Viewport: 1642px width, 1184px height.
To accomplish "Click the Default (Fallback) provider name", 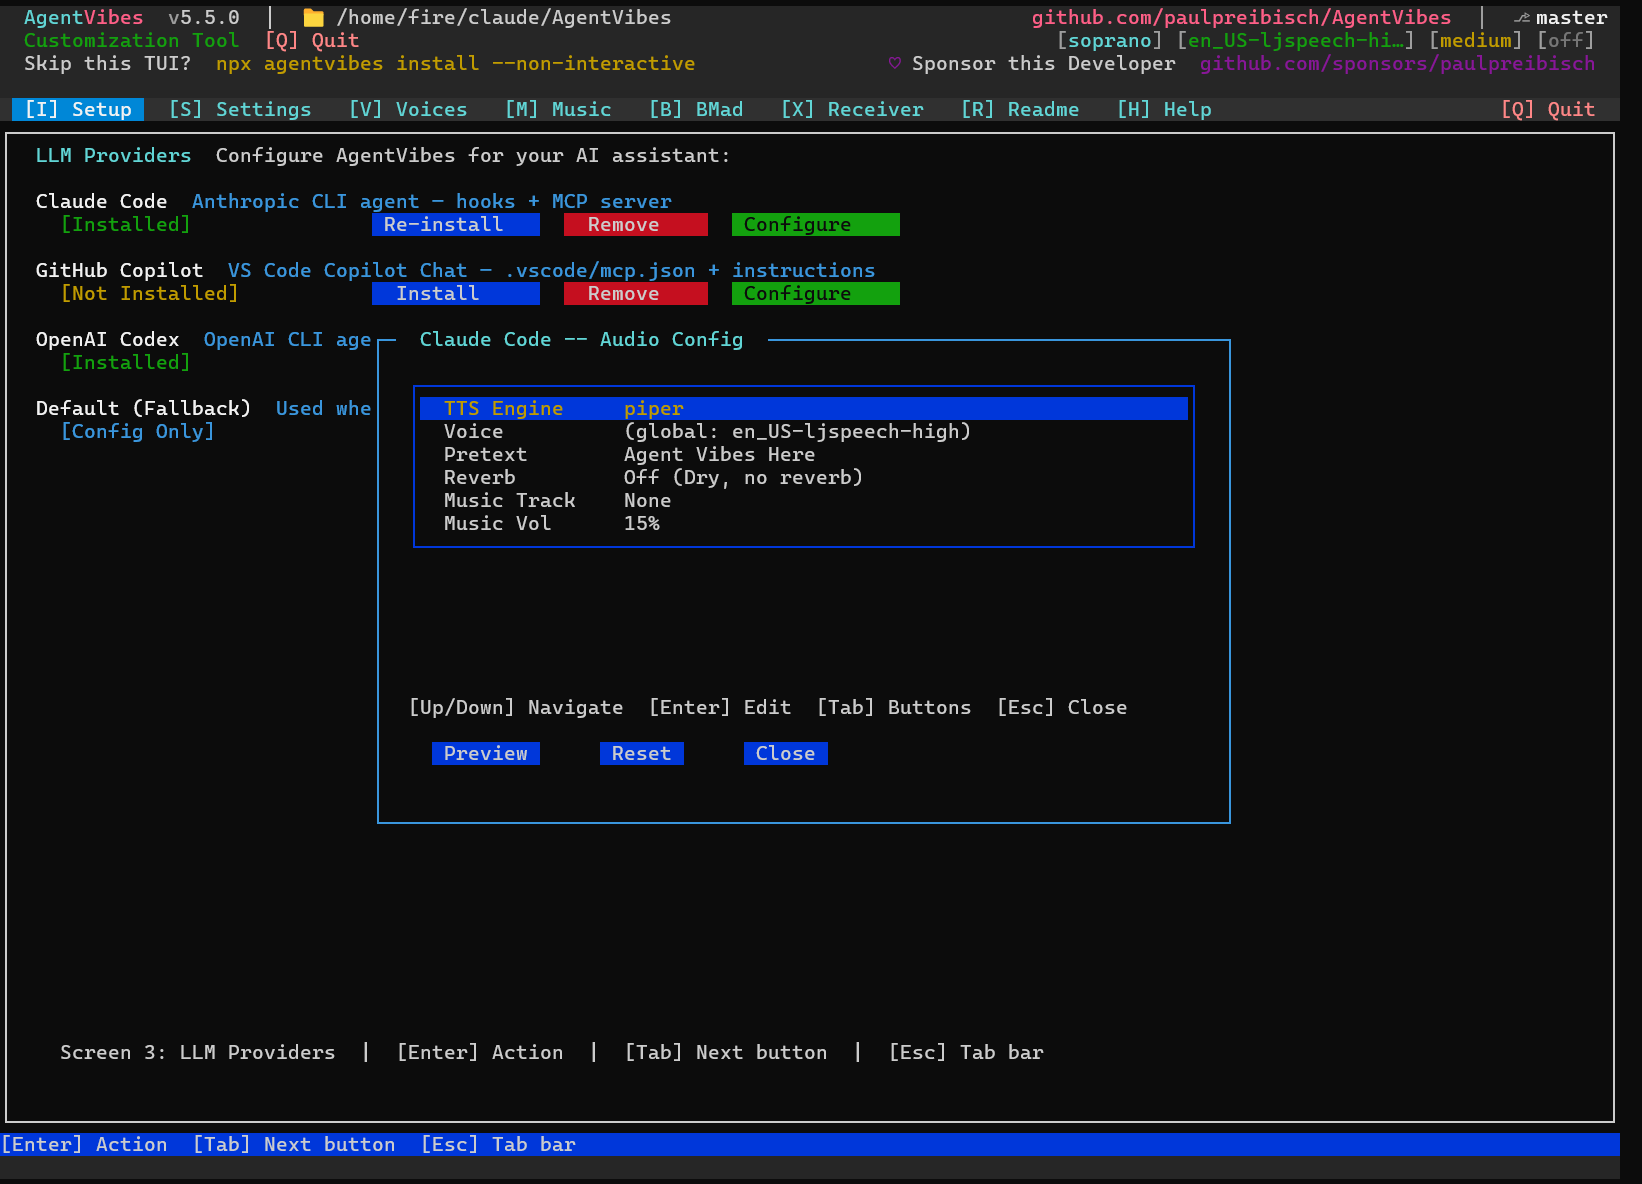I will pos(144,408).
